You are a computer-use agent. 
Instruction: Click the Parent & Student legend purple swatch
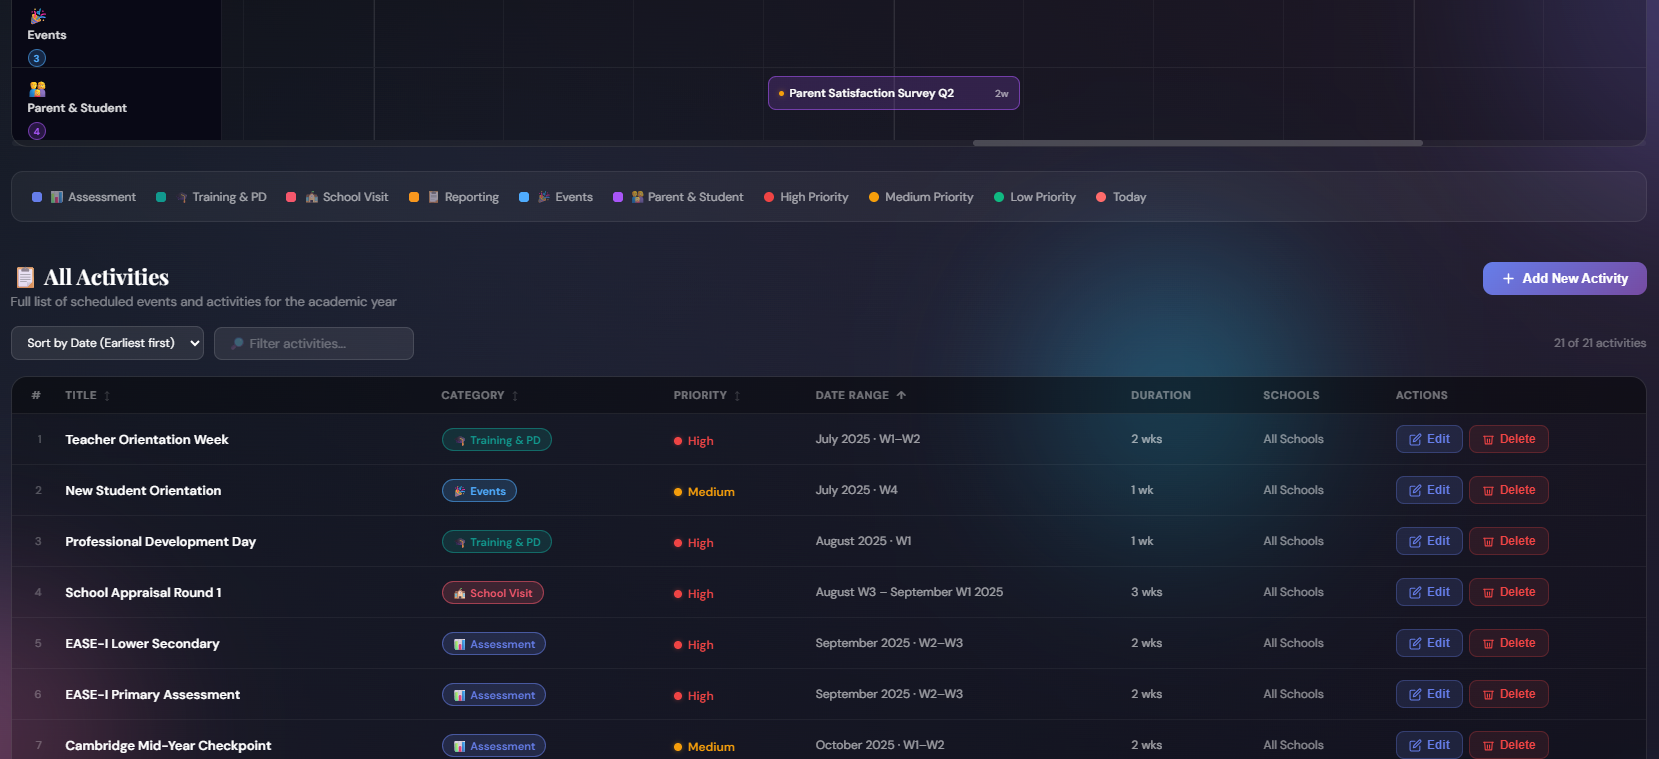click(x=618, y=197)
